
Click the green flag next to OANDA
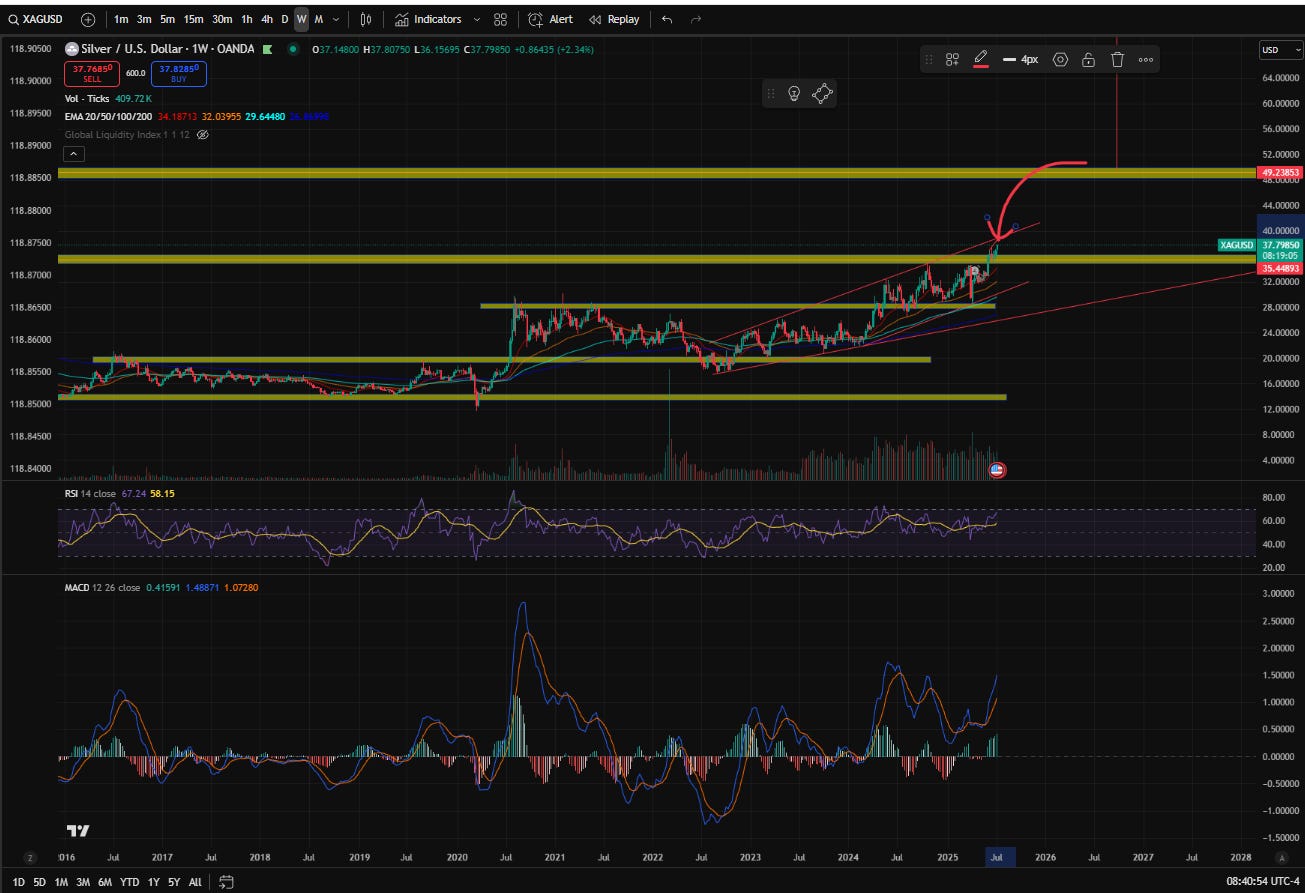click(x=267, y=48)
